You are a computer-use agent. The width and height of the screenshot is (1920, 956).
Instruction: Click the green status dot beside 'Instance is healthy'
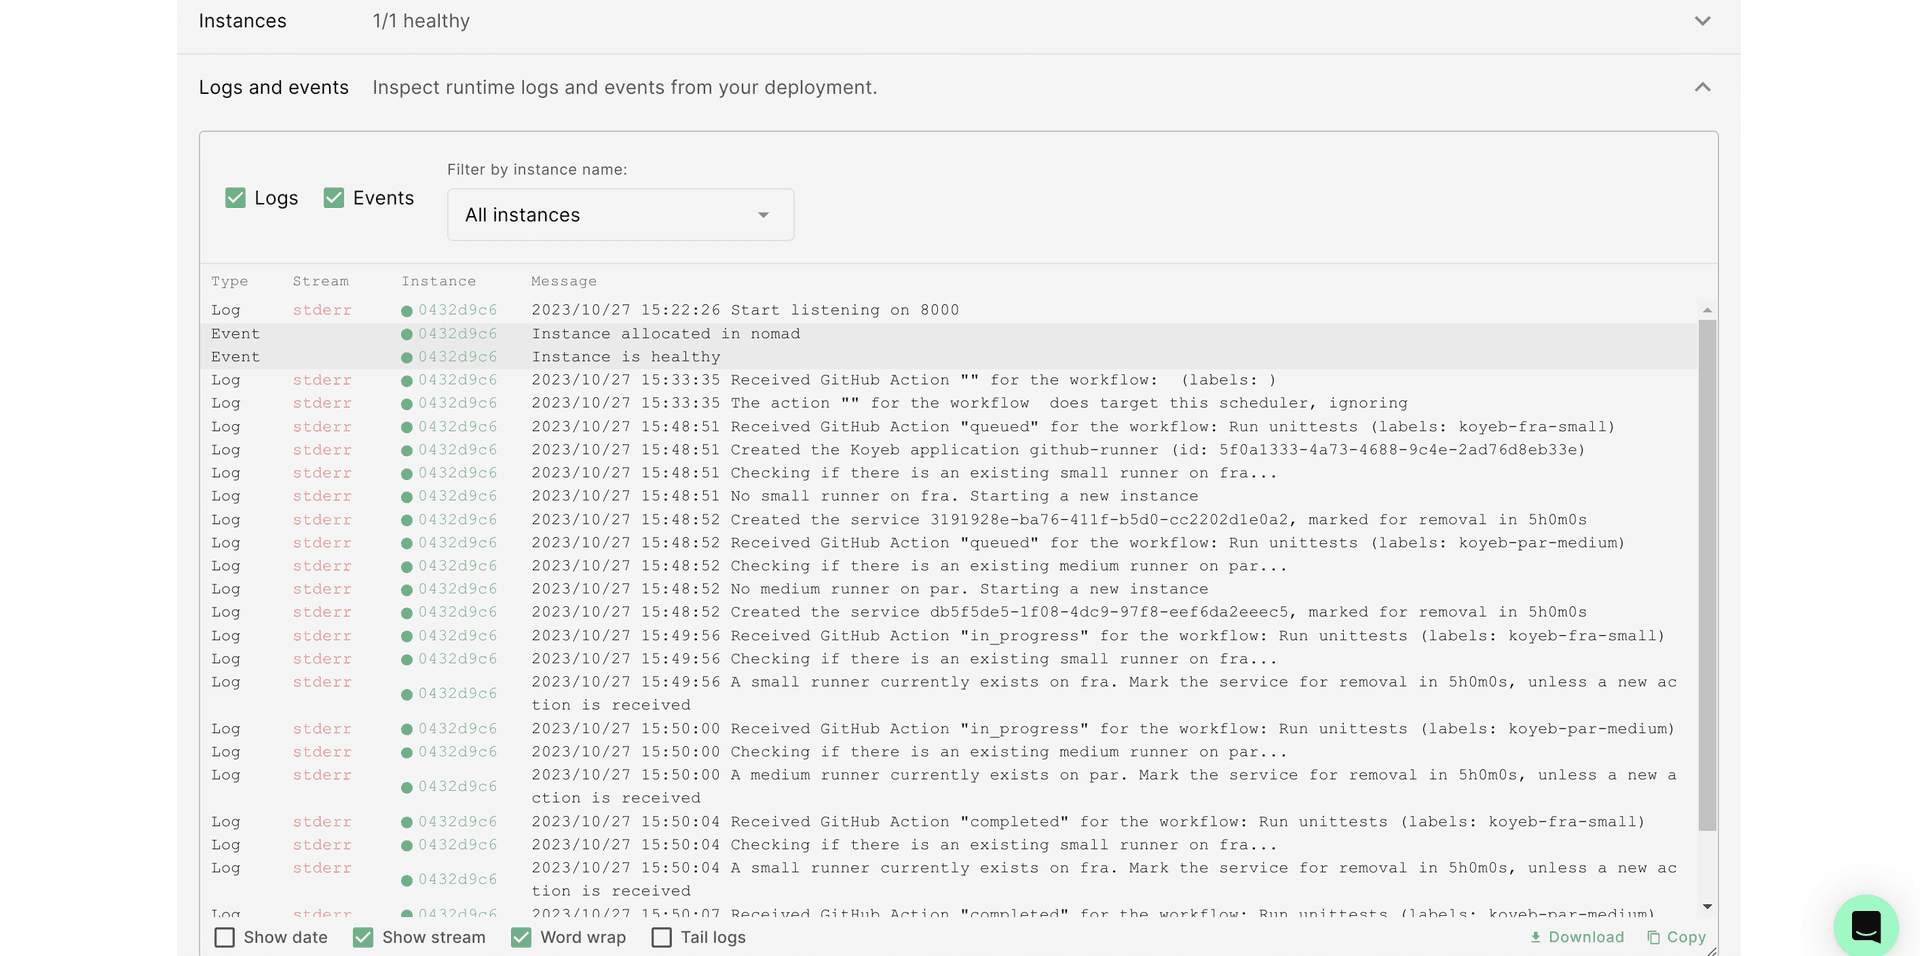click(407, 358)
